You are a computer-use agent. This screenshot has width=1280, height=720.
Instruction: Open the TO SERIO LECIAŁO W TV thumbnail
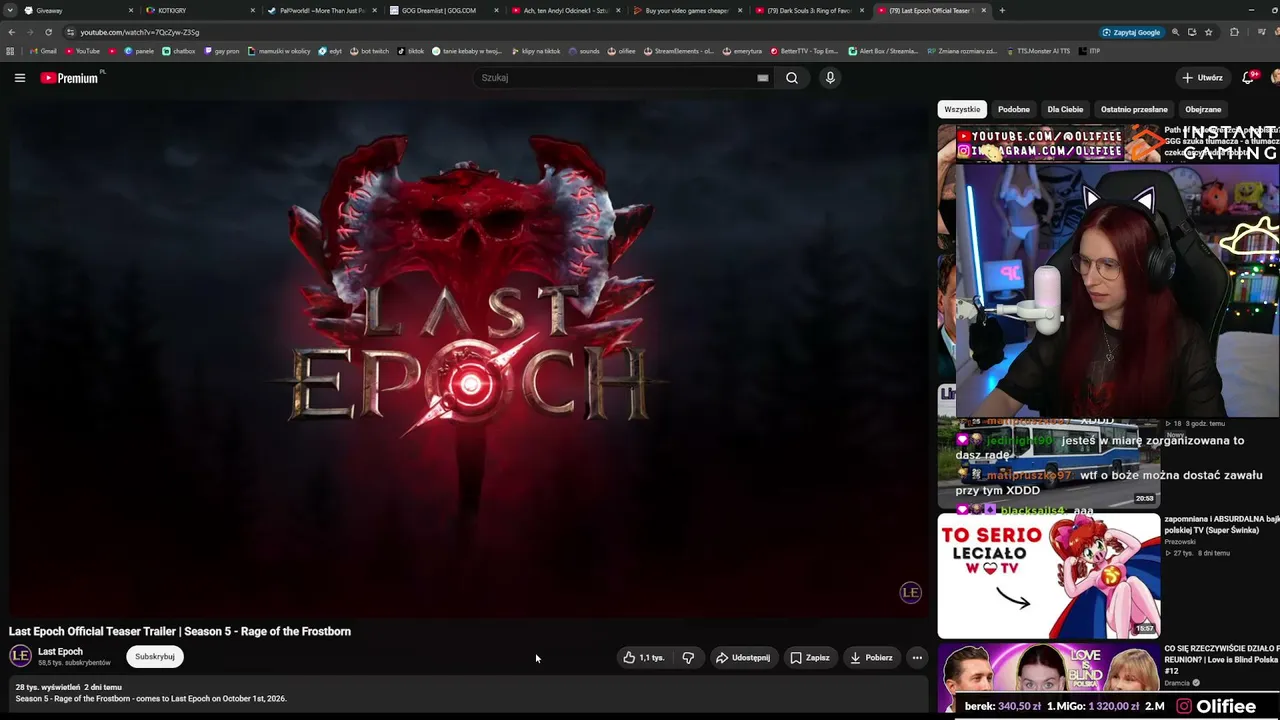click(1049, 576)
